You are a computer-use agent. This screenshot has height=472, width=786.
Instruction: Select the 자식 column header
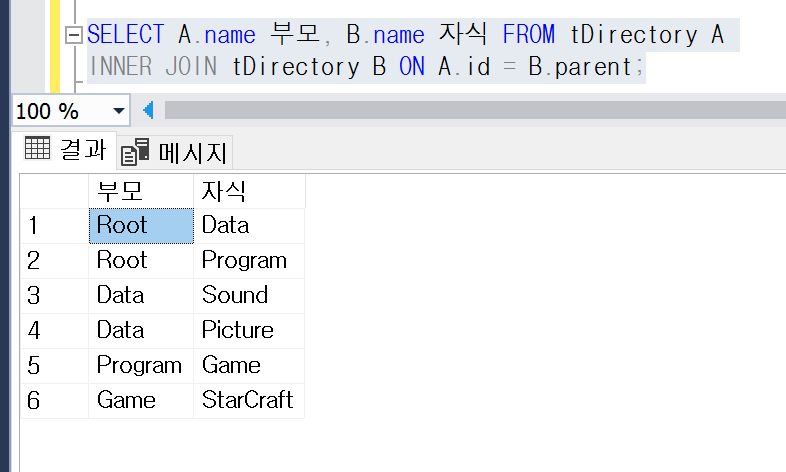point(249,191)
